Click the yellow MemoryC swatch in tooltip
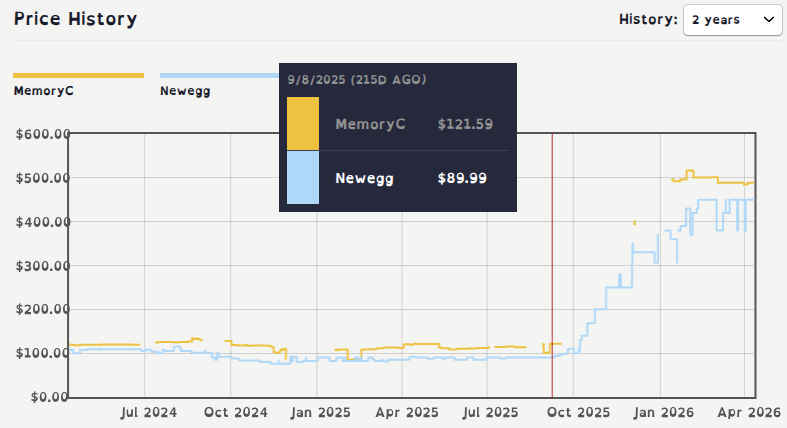The width and height of the screenshot is (787, 428). pyautogui.click(x=303, y=123)
